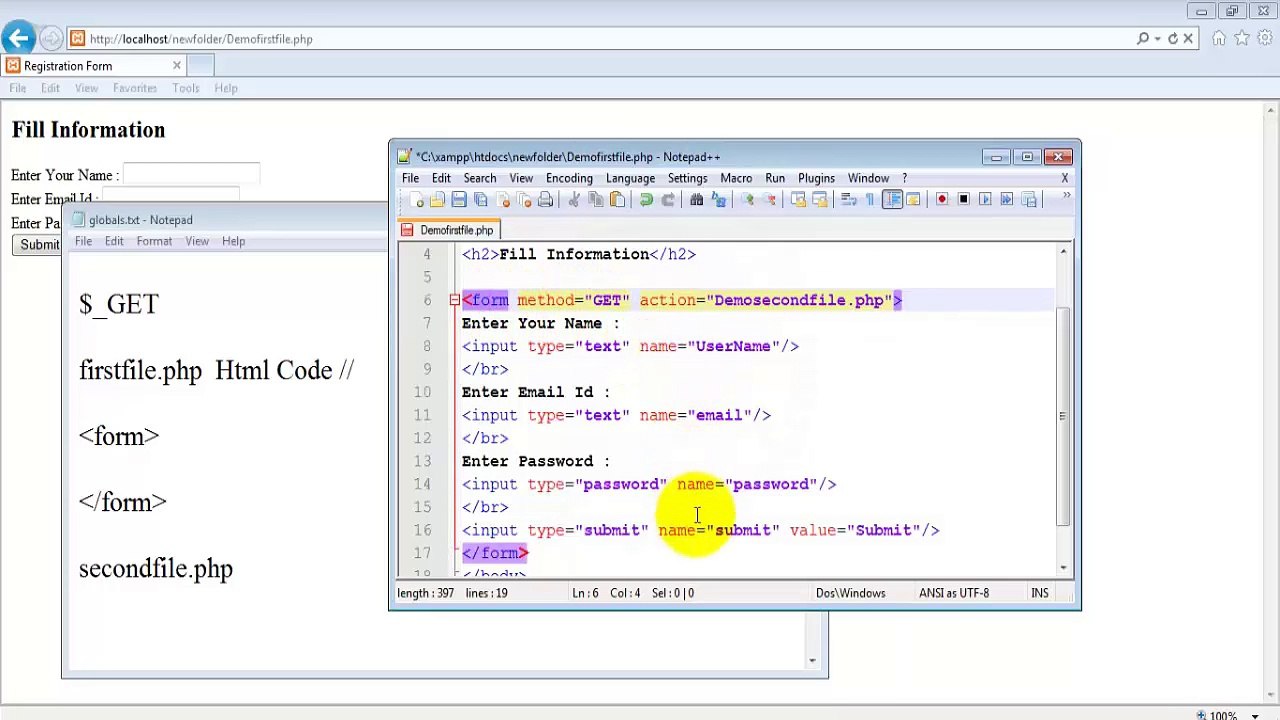Stop loading with the IE X icon
Image resolution: width=1280 pixels, height=720 pixels.
(1188, 39)
